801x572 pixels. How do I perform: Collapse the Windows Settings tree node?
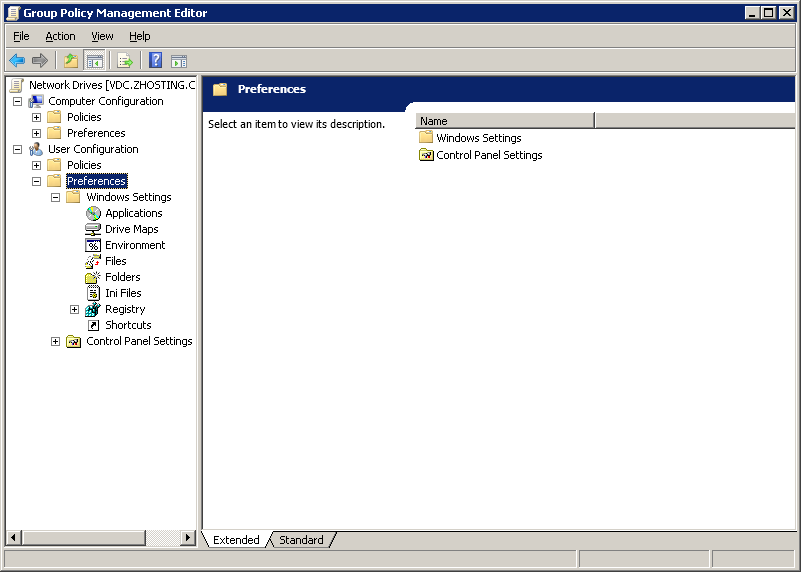coord(55,197)
